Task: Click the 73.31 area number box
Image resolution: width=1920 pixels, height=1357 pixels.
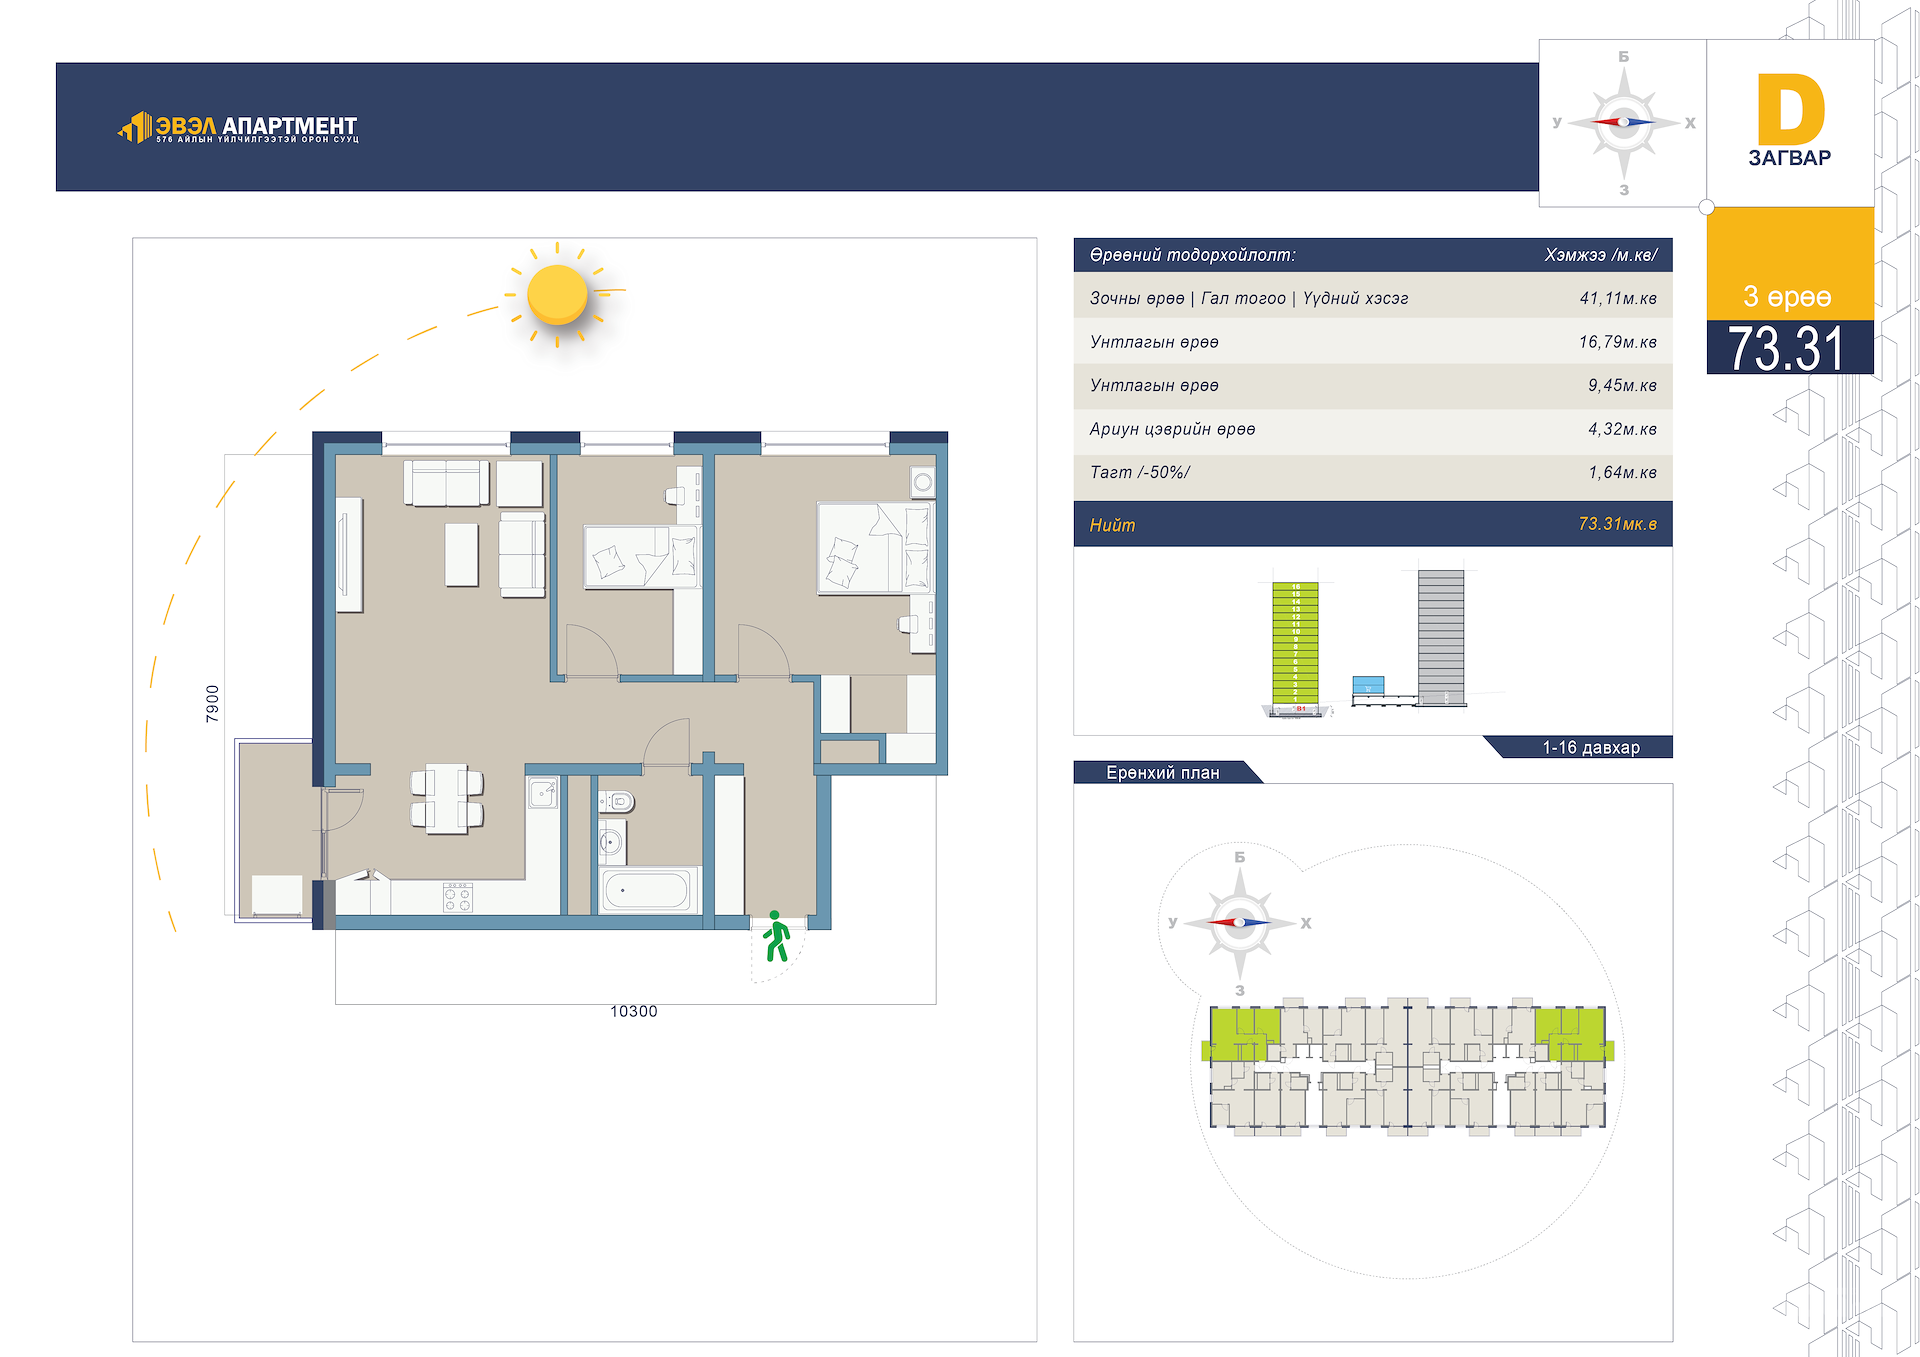Action: point(1789,347)
